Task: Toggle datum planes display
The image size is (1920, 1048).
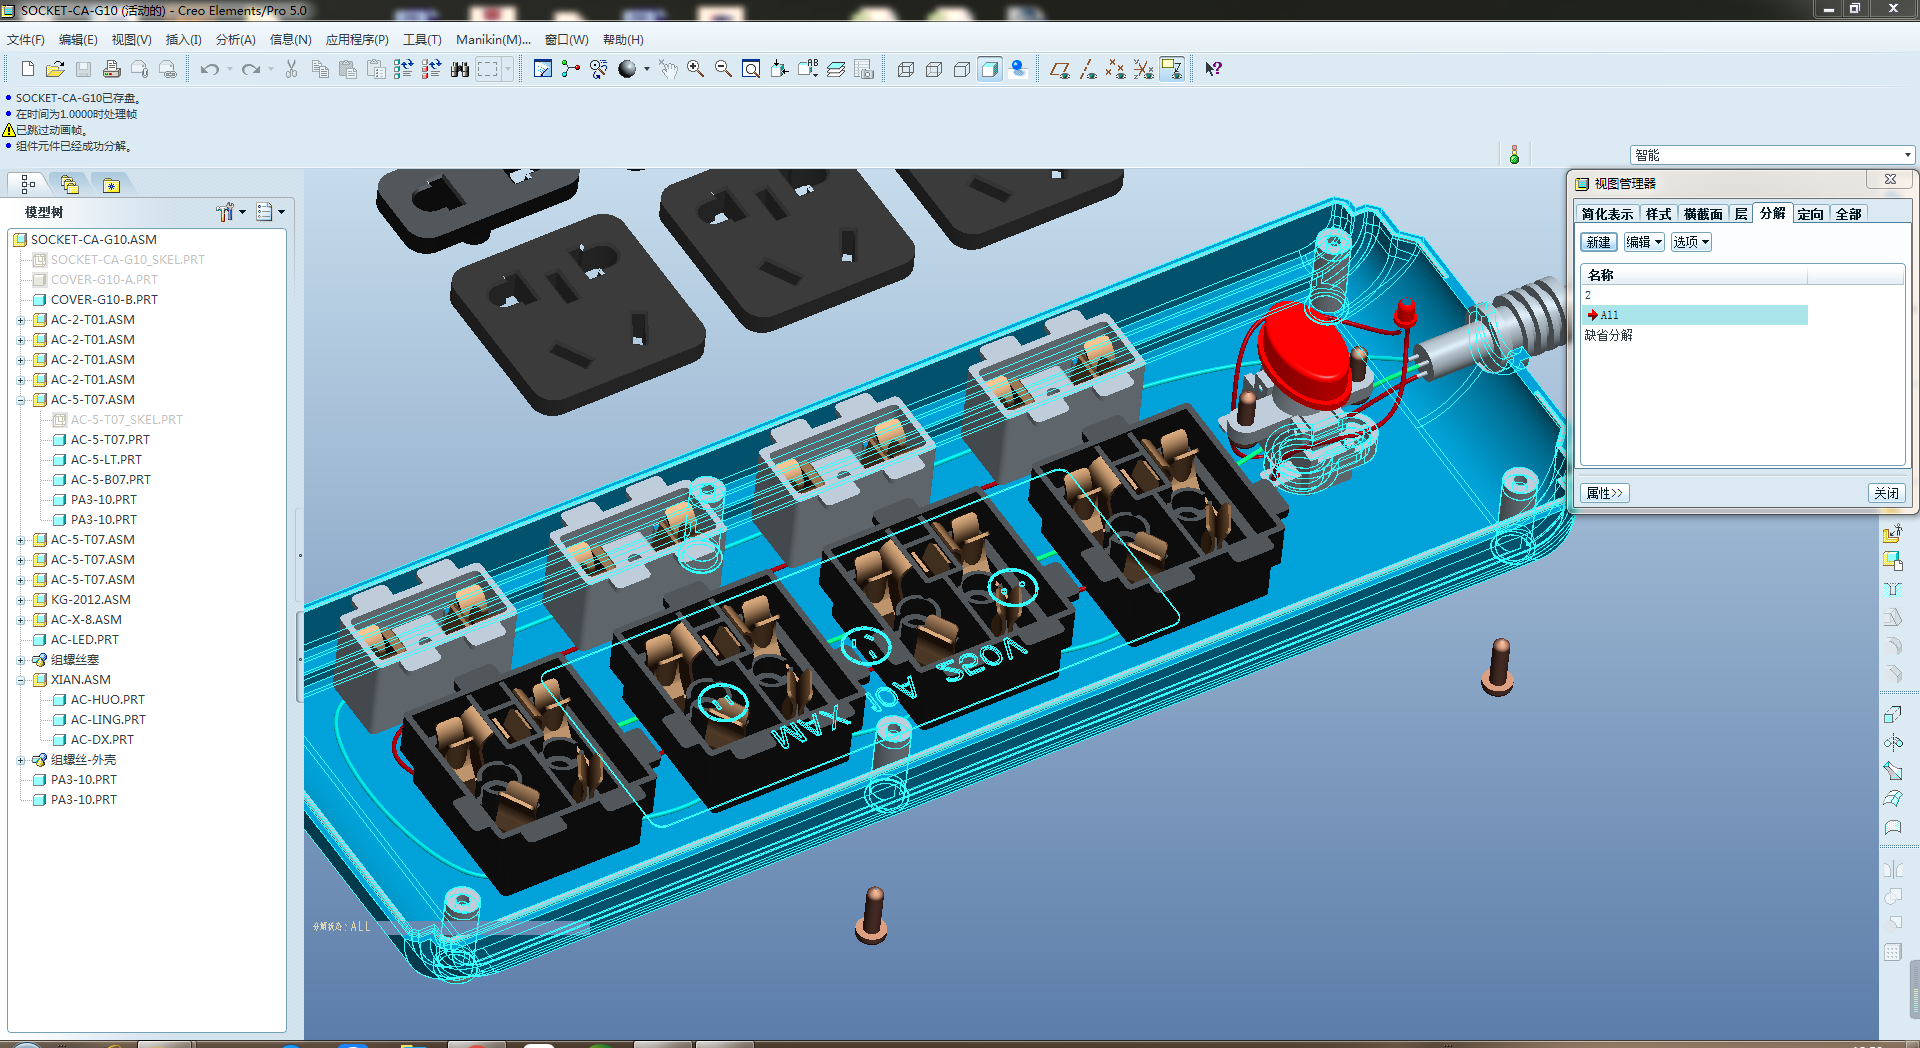Action: pyautogui.click(x=1060, y=69)
